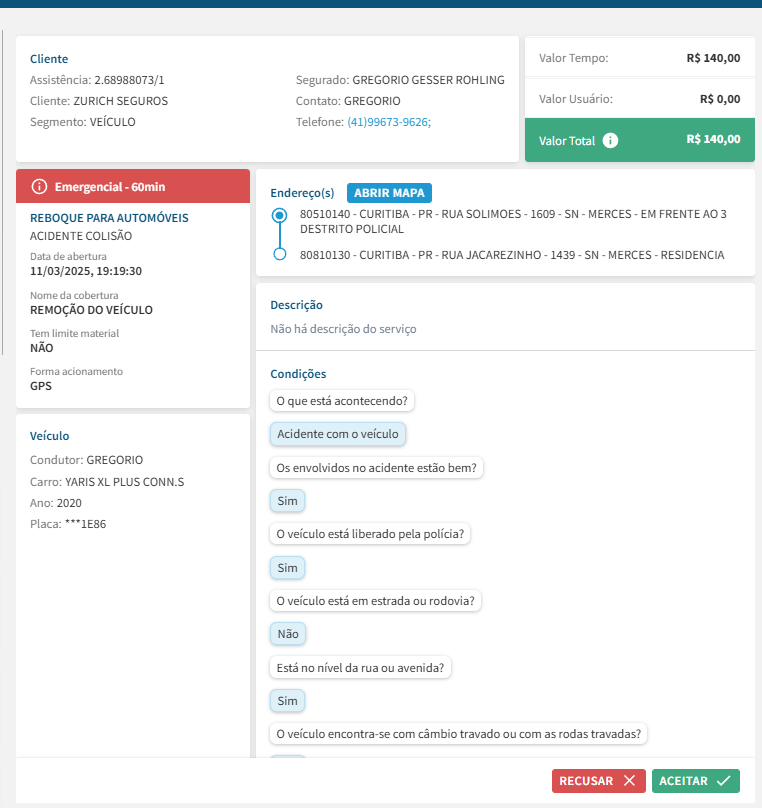Click the checkmark icon on Aceitar

[x=724, y=781]
